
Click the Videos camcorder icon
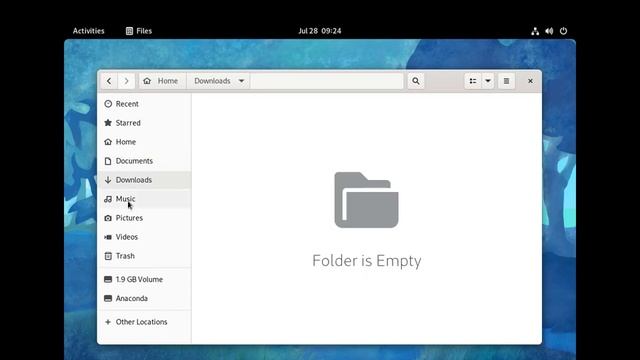click(108, 237)
